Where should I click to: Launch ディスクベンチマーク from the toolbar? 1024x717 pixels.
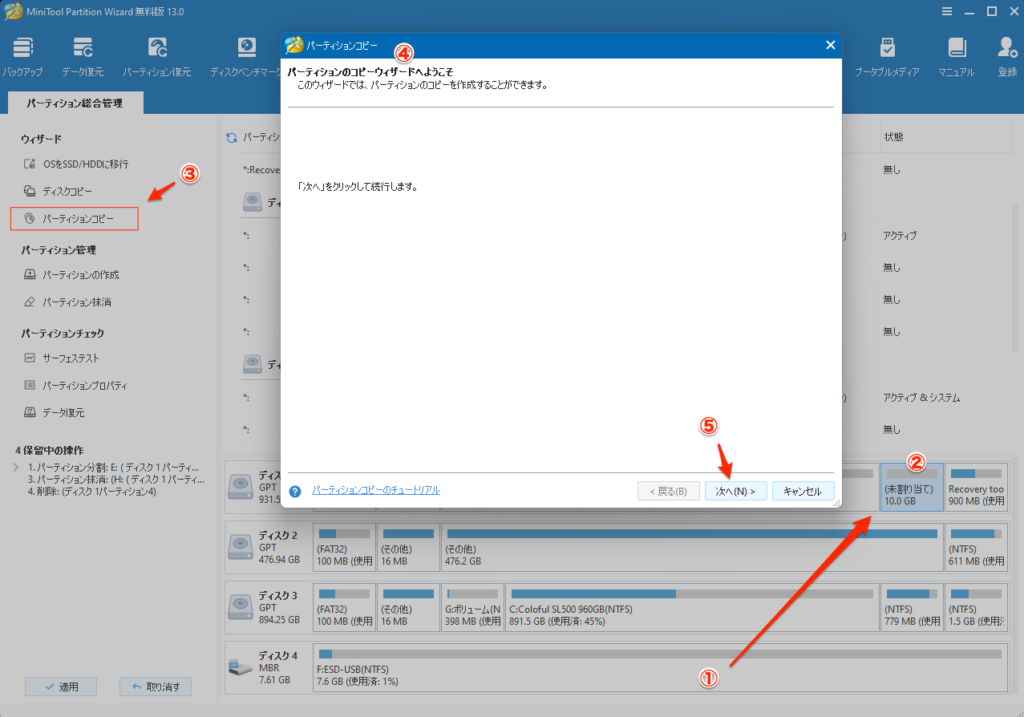click(246, 56)
